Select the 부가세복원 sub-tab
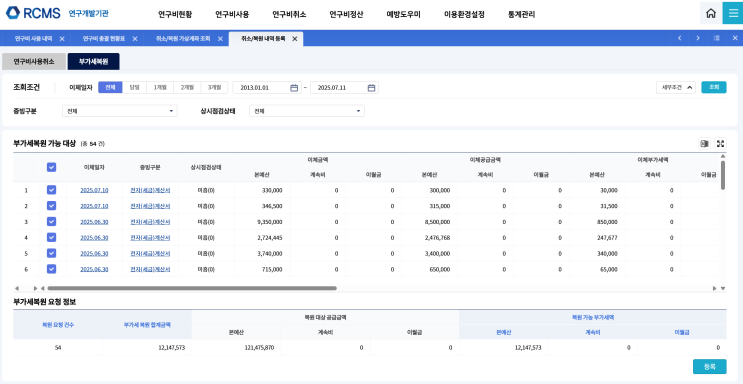This screenshot has height=384, width=743. coord(93,62)
